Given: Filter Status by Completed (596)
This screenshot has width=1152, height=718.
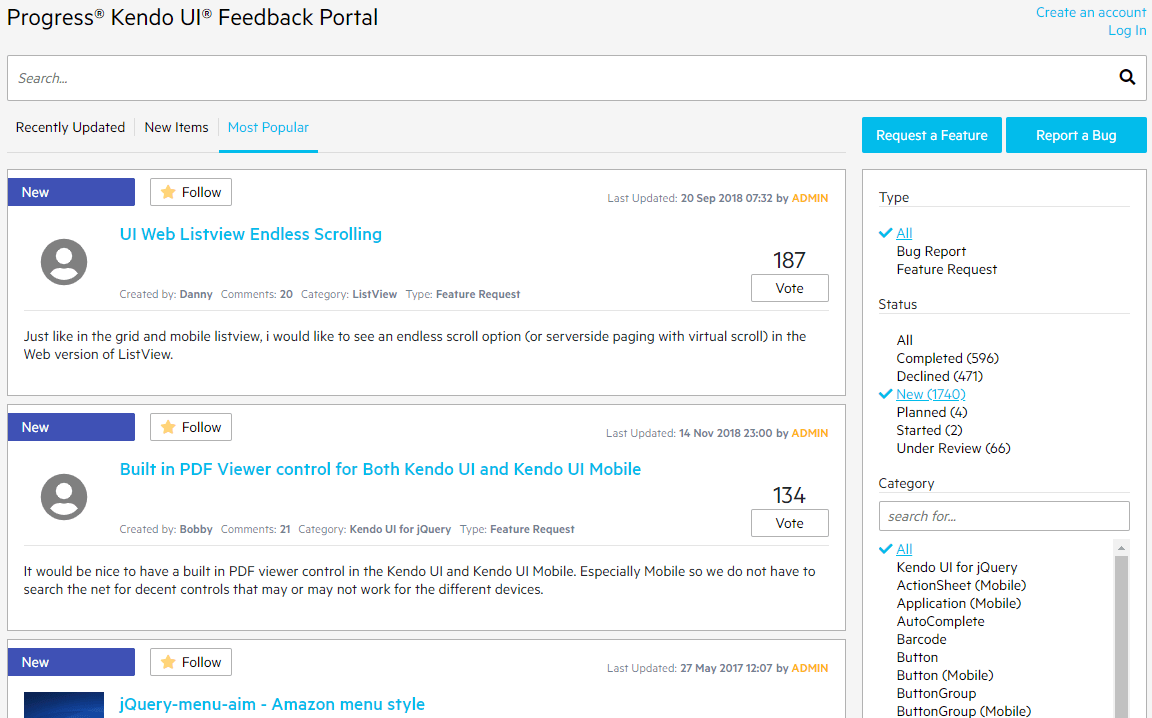Looking at the screenshot, I should (x=948, y=358).
